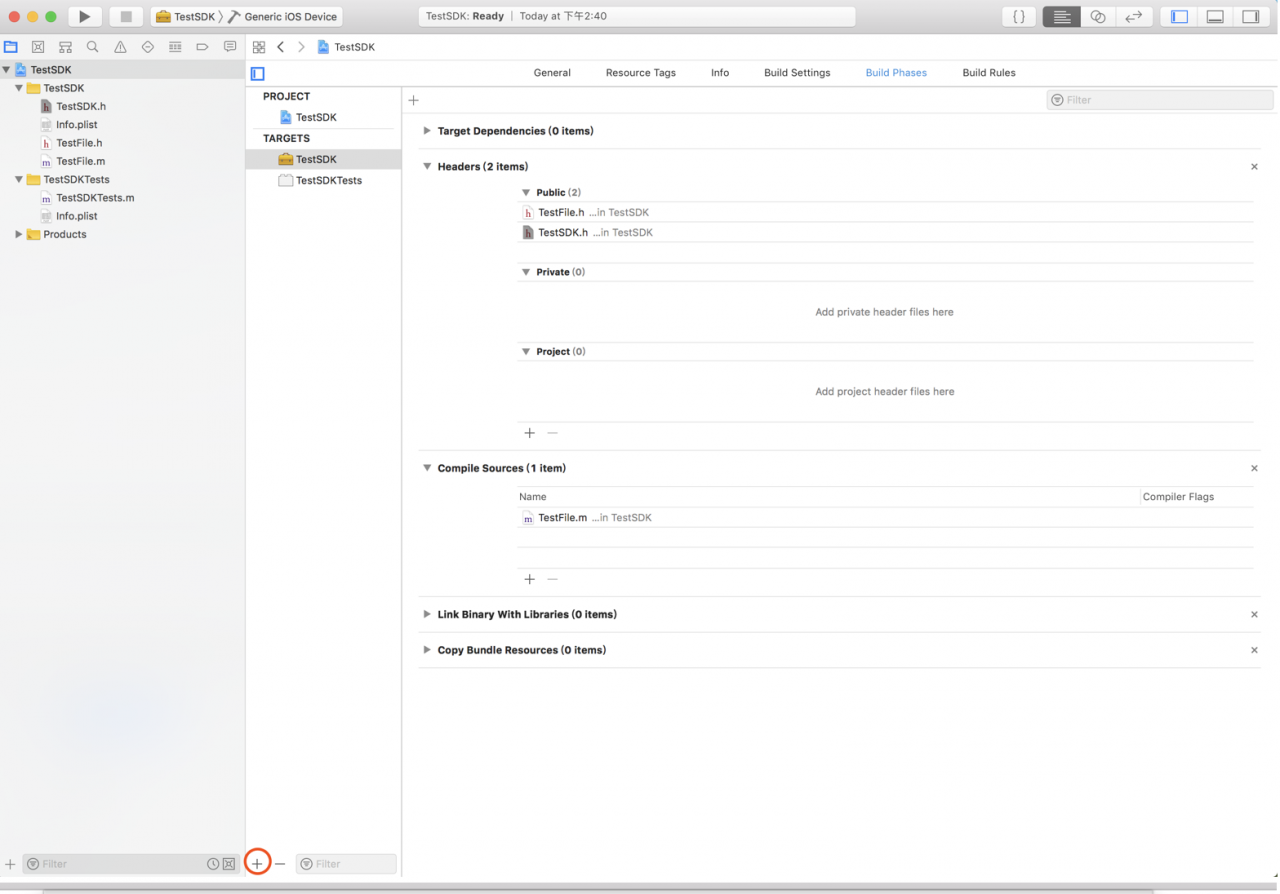1280x894 pixels.
Task: Add a new build phase with plus
Action: pos(414,100)
